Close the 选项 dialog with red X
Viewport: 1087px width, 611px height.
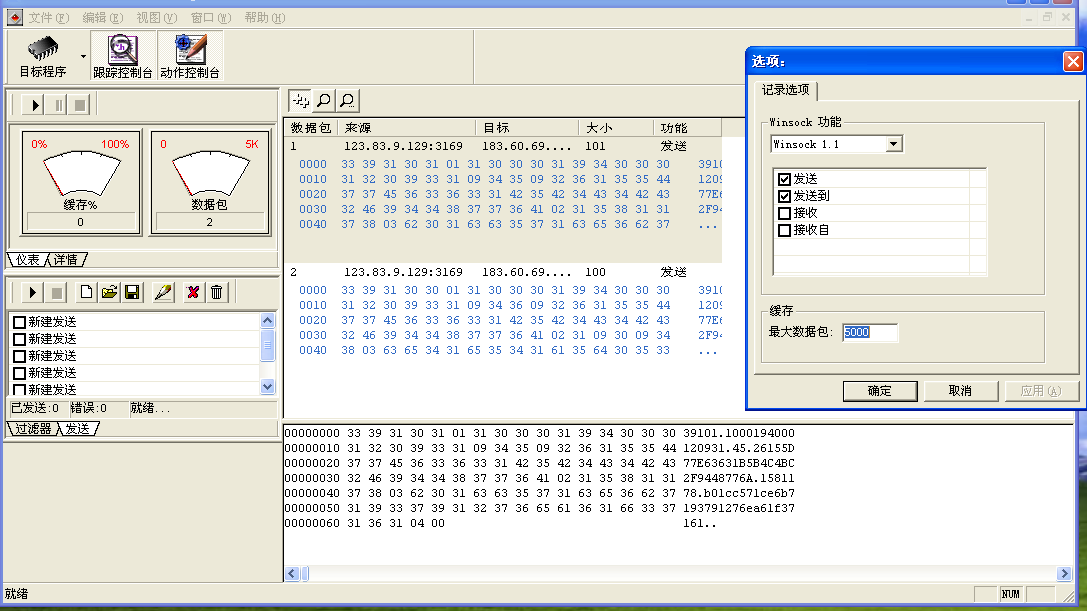pos(1073,62)
